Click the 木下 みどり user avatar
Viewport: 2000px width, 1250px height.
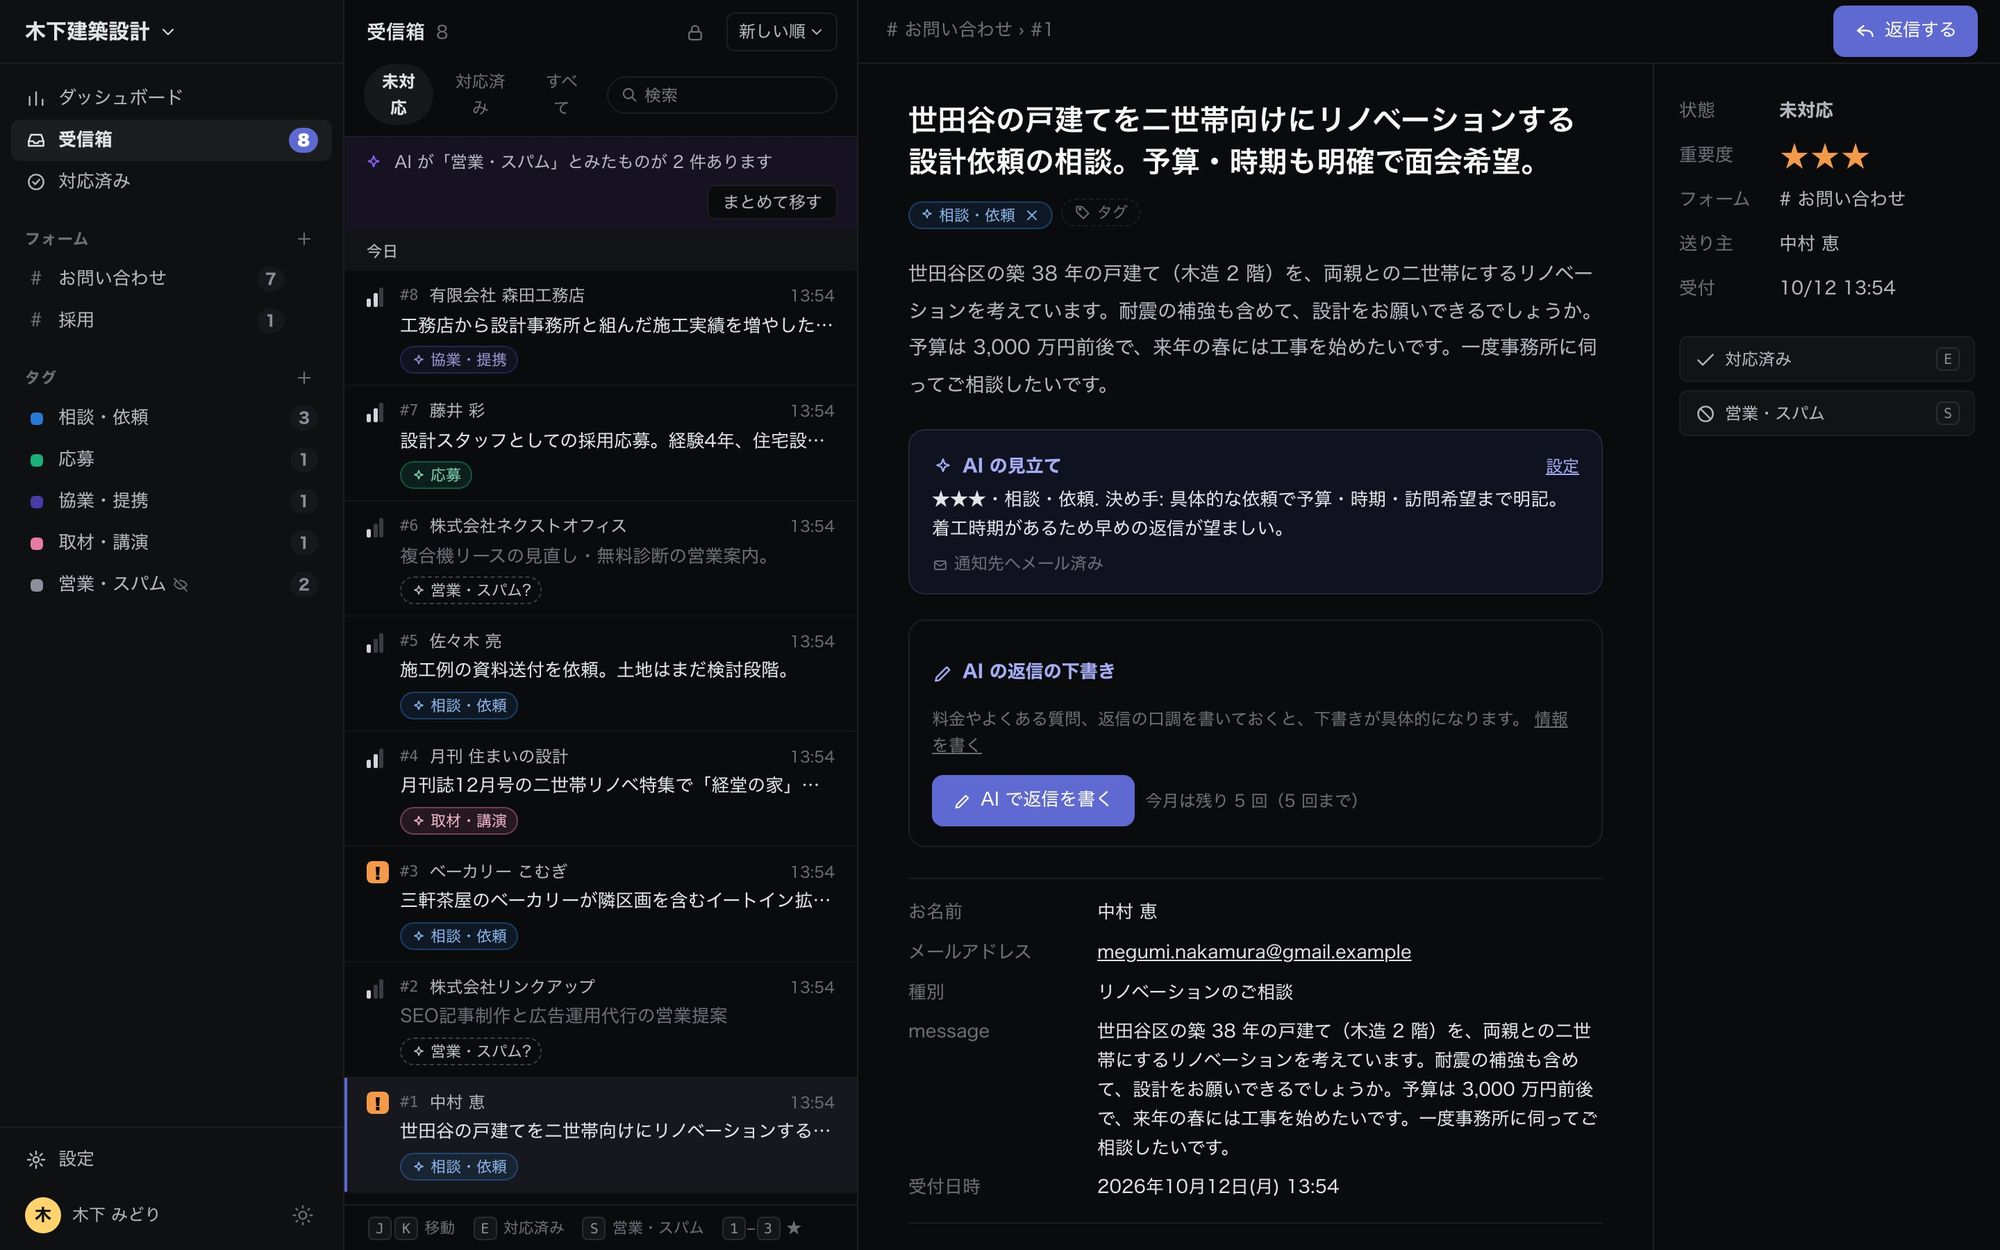click(x=43, y=1215)
